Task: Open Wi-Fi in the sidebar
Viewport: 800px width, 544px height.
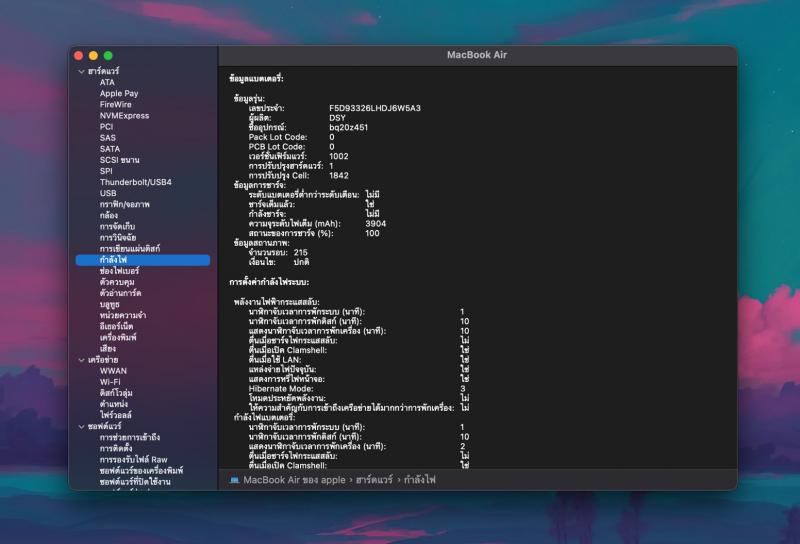Action: (110, 382)
